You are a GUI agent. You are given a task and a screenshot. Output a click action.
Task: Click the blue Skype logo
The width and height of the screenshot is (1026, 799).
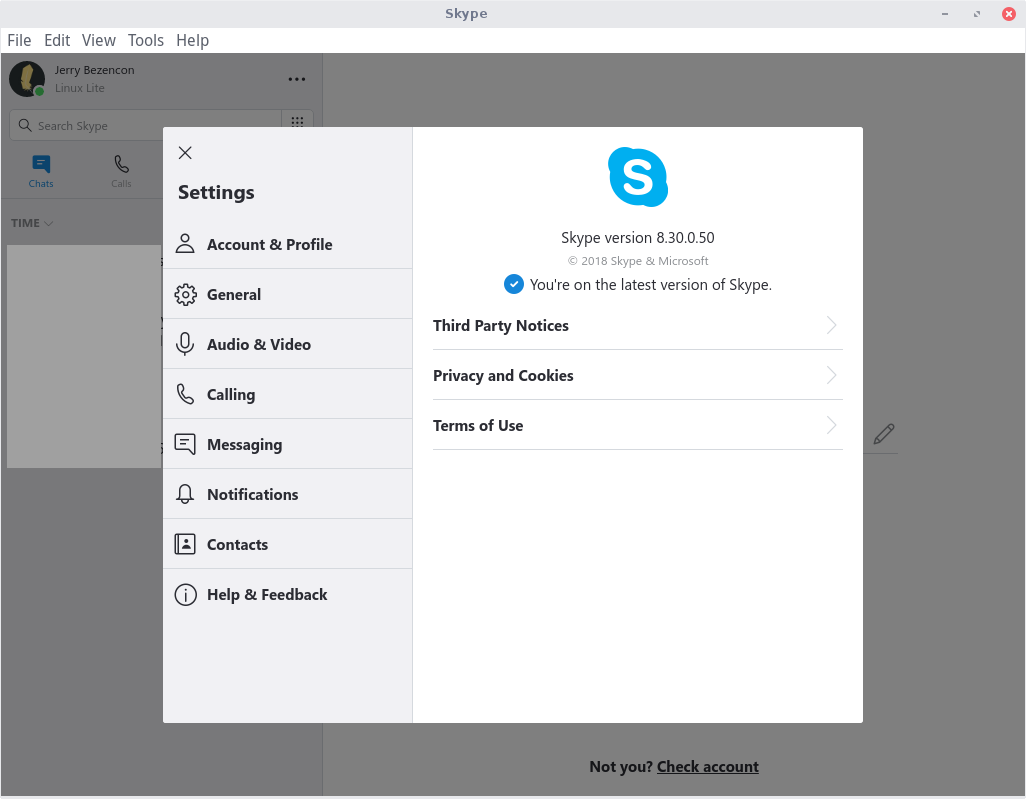638,177
